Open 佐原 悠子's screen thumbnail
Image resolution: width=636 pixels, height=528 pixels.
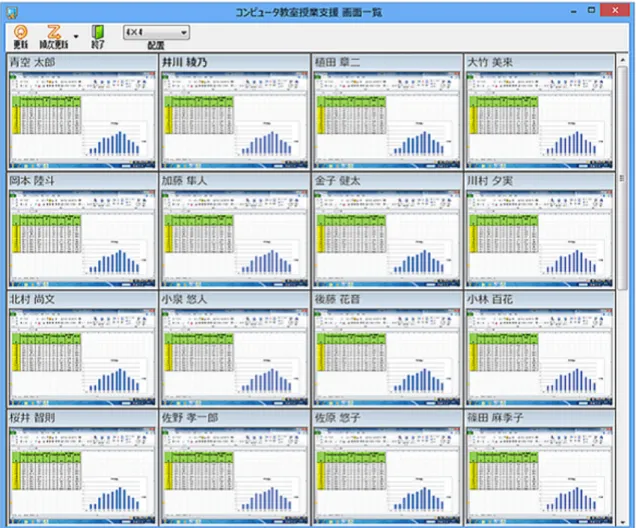pyautogui.click(x=387, y=475)
